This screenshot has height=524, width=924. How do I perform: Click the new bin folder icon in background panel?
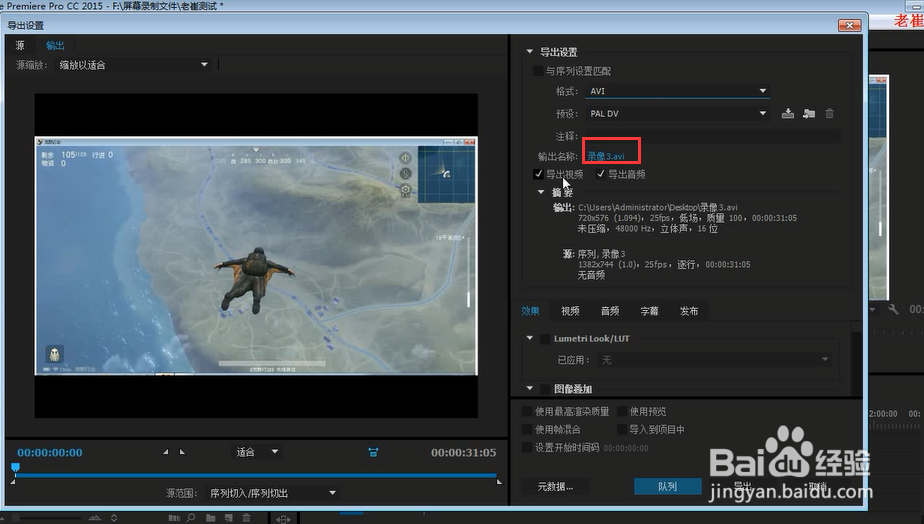(210, 518)
